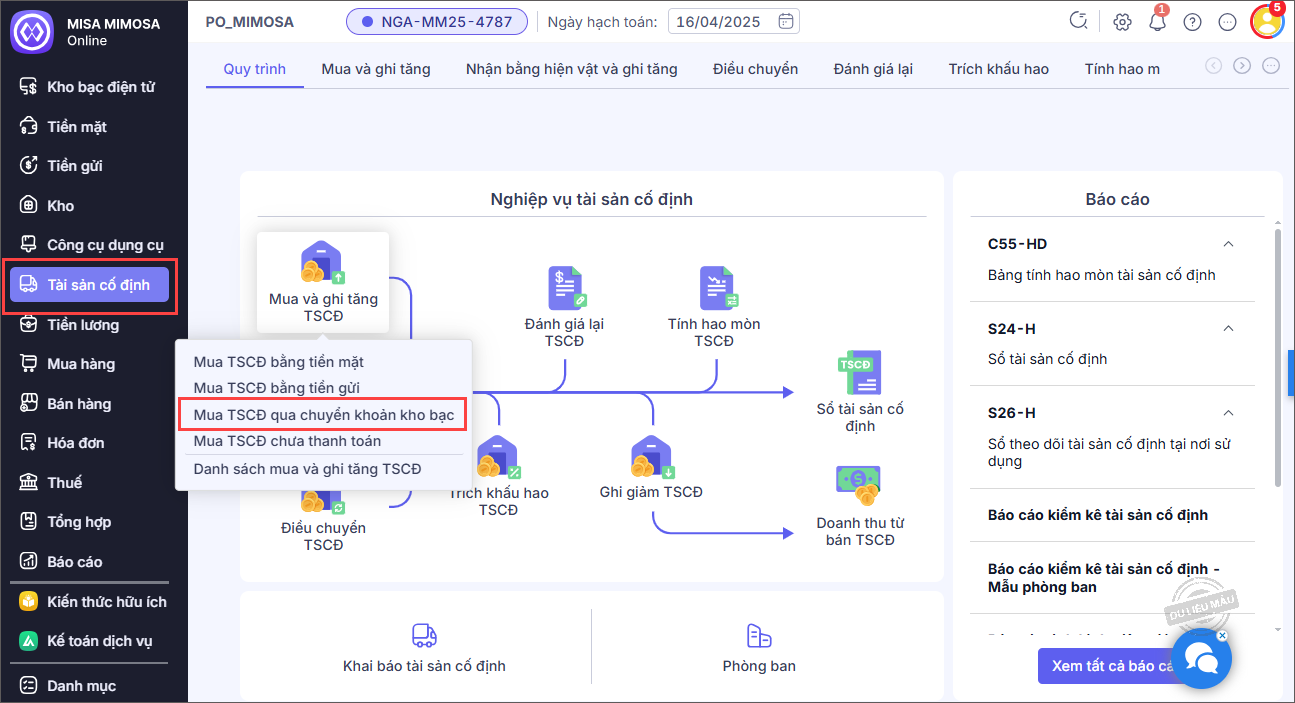Switch to Trích khấu hao tab
This screenshot has width=1295, height=703.
coord(999,69)
